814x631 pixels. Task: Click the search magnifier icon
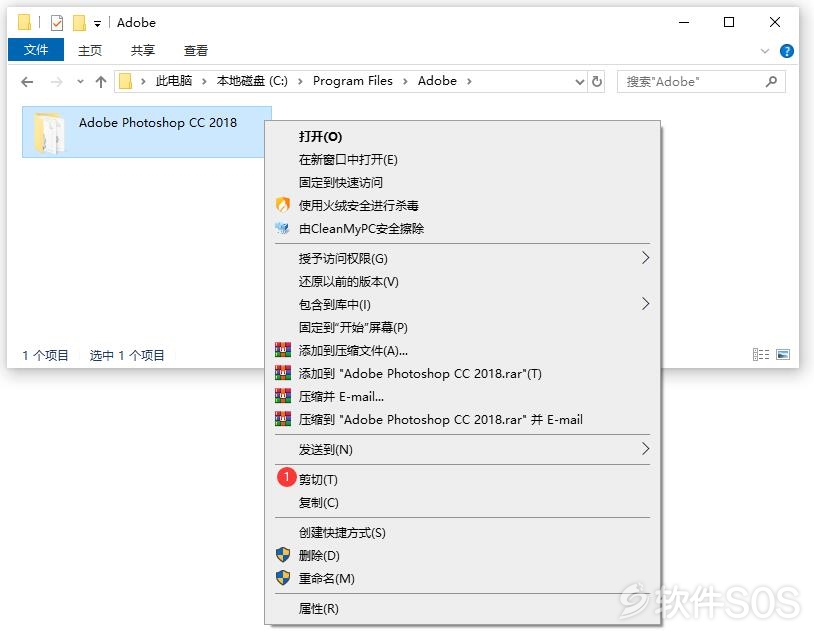(x=771, y=82)
